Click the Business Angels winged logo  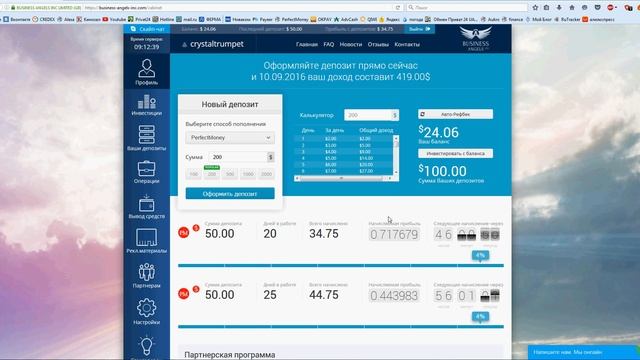tap(476, 38)
